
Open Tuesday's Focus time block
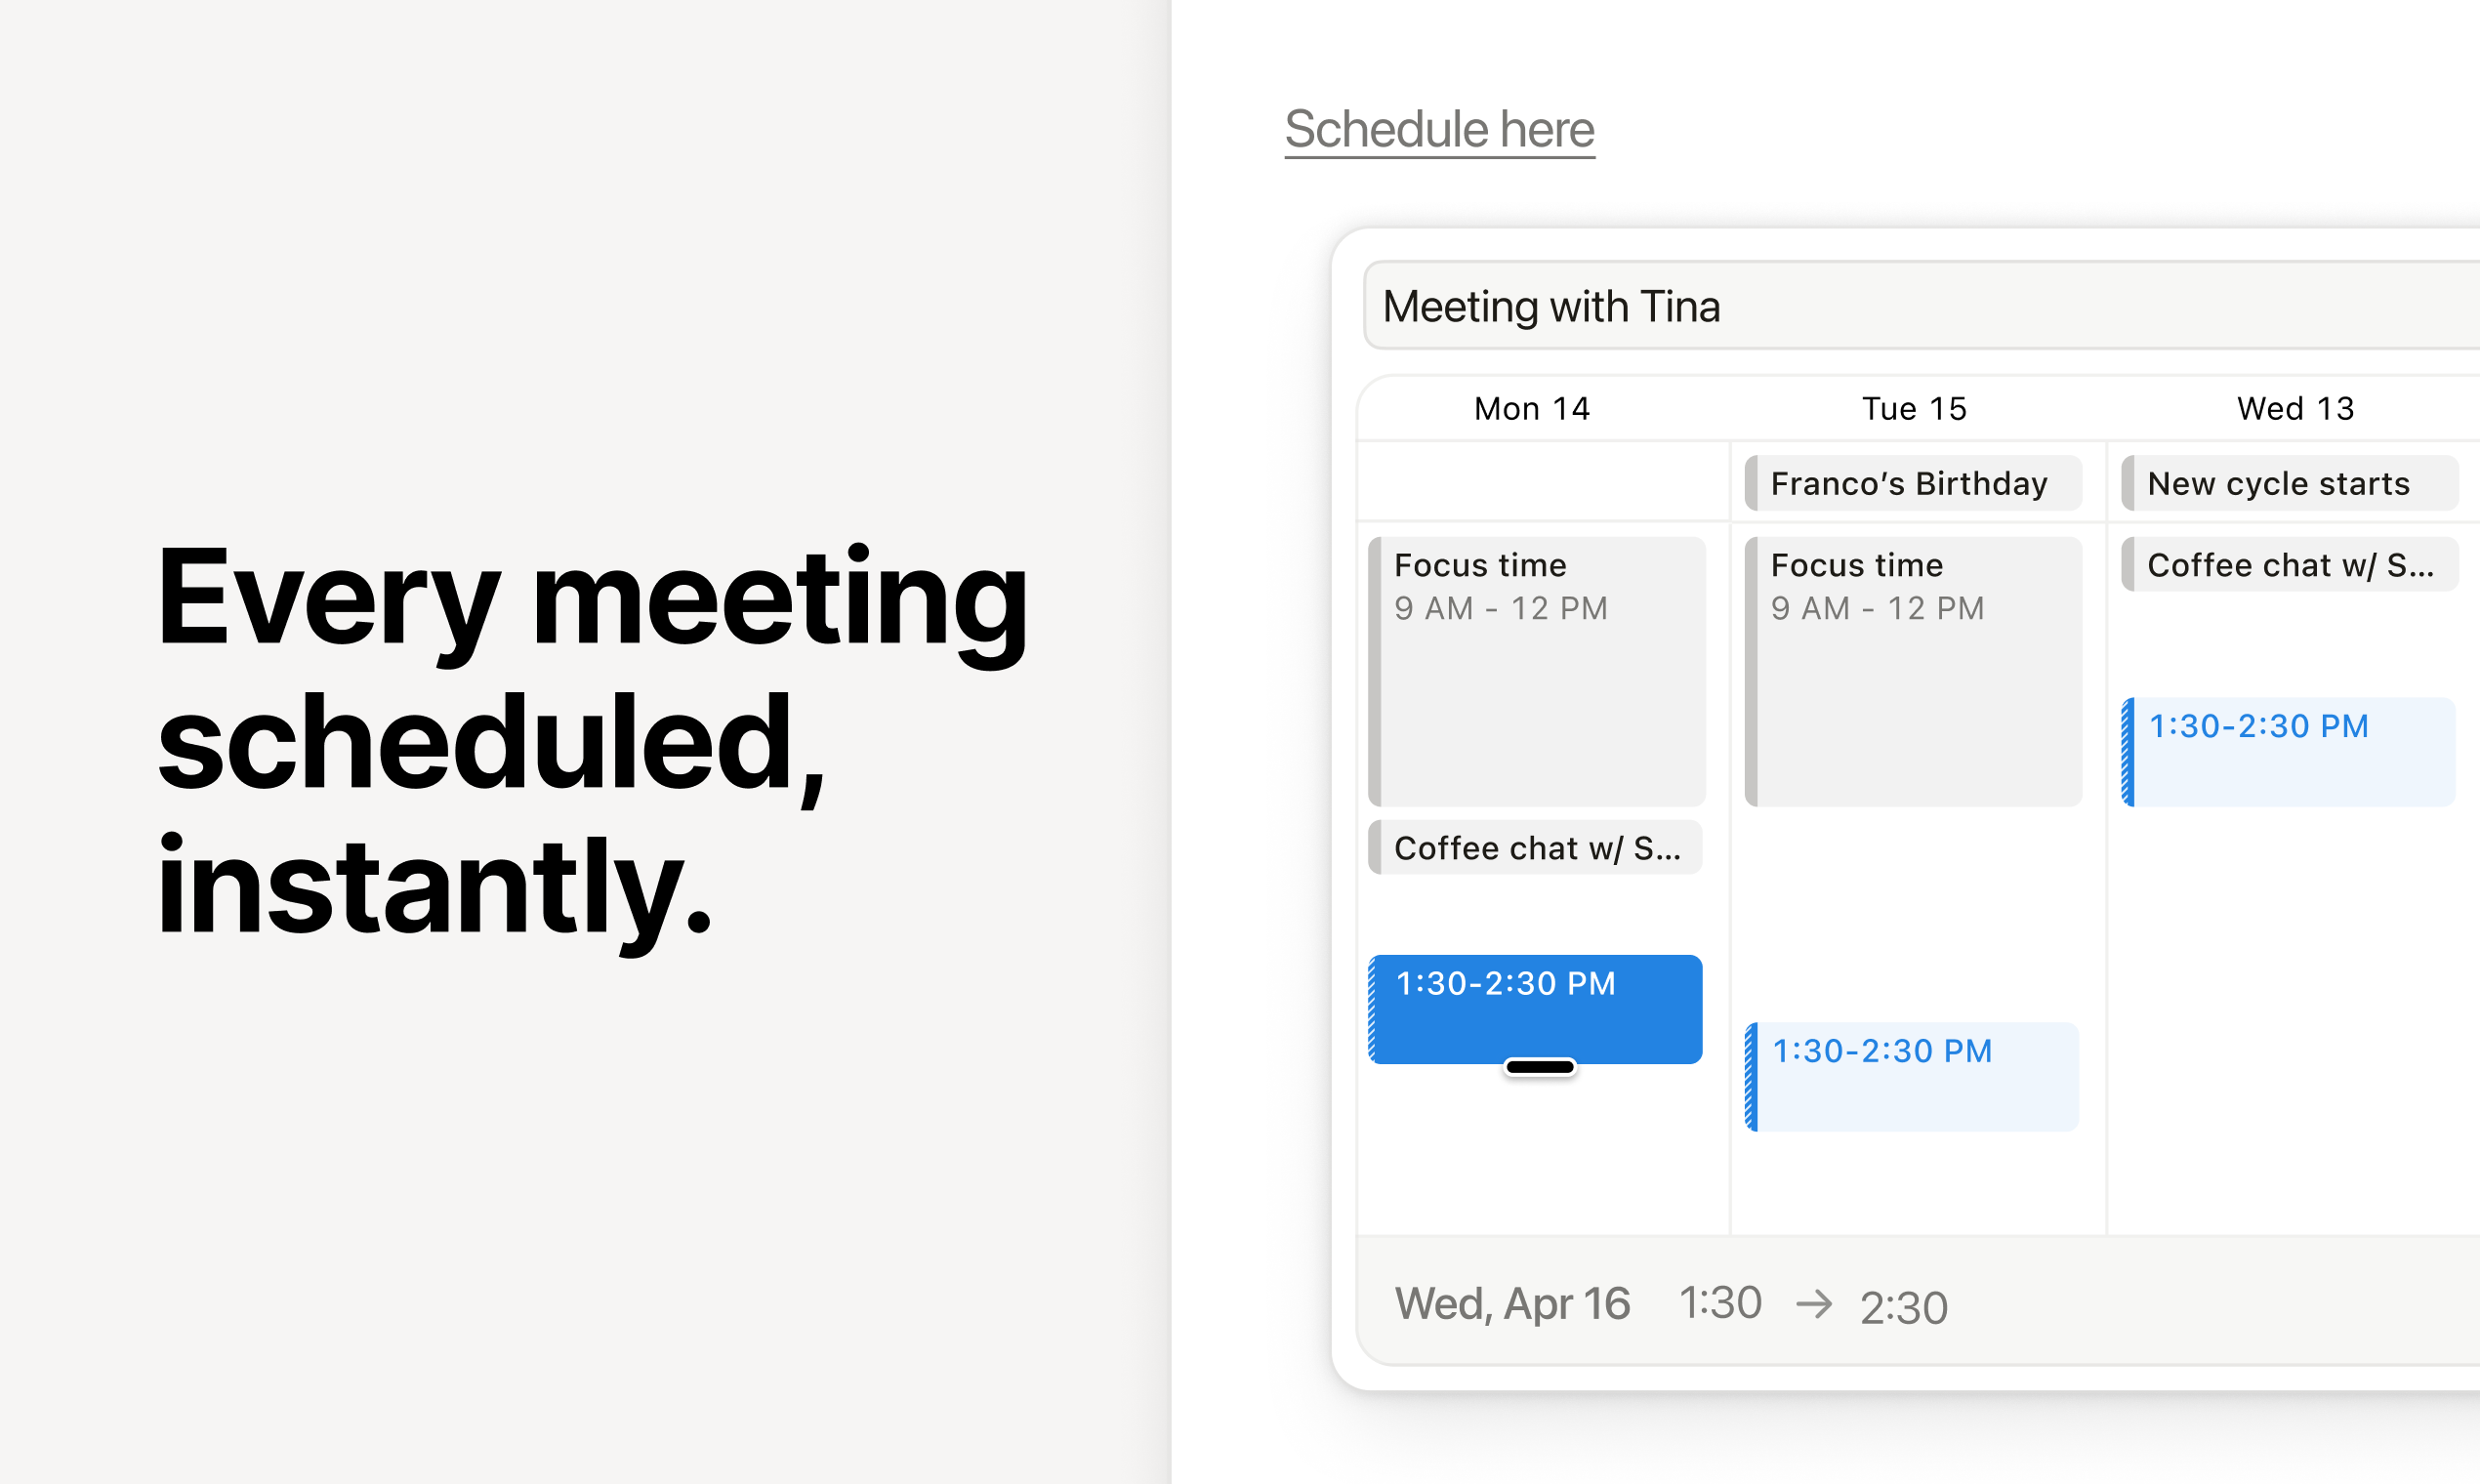pyautogui.click(x=1912, y=671)
